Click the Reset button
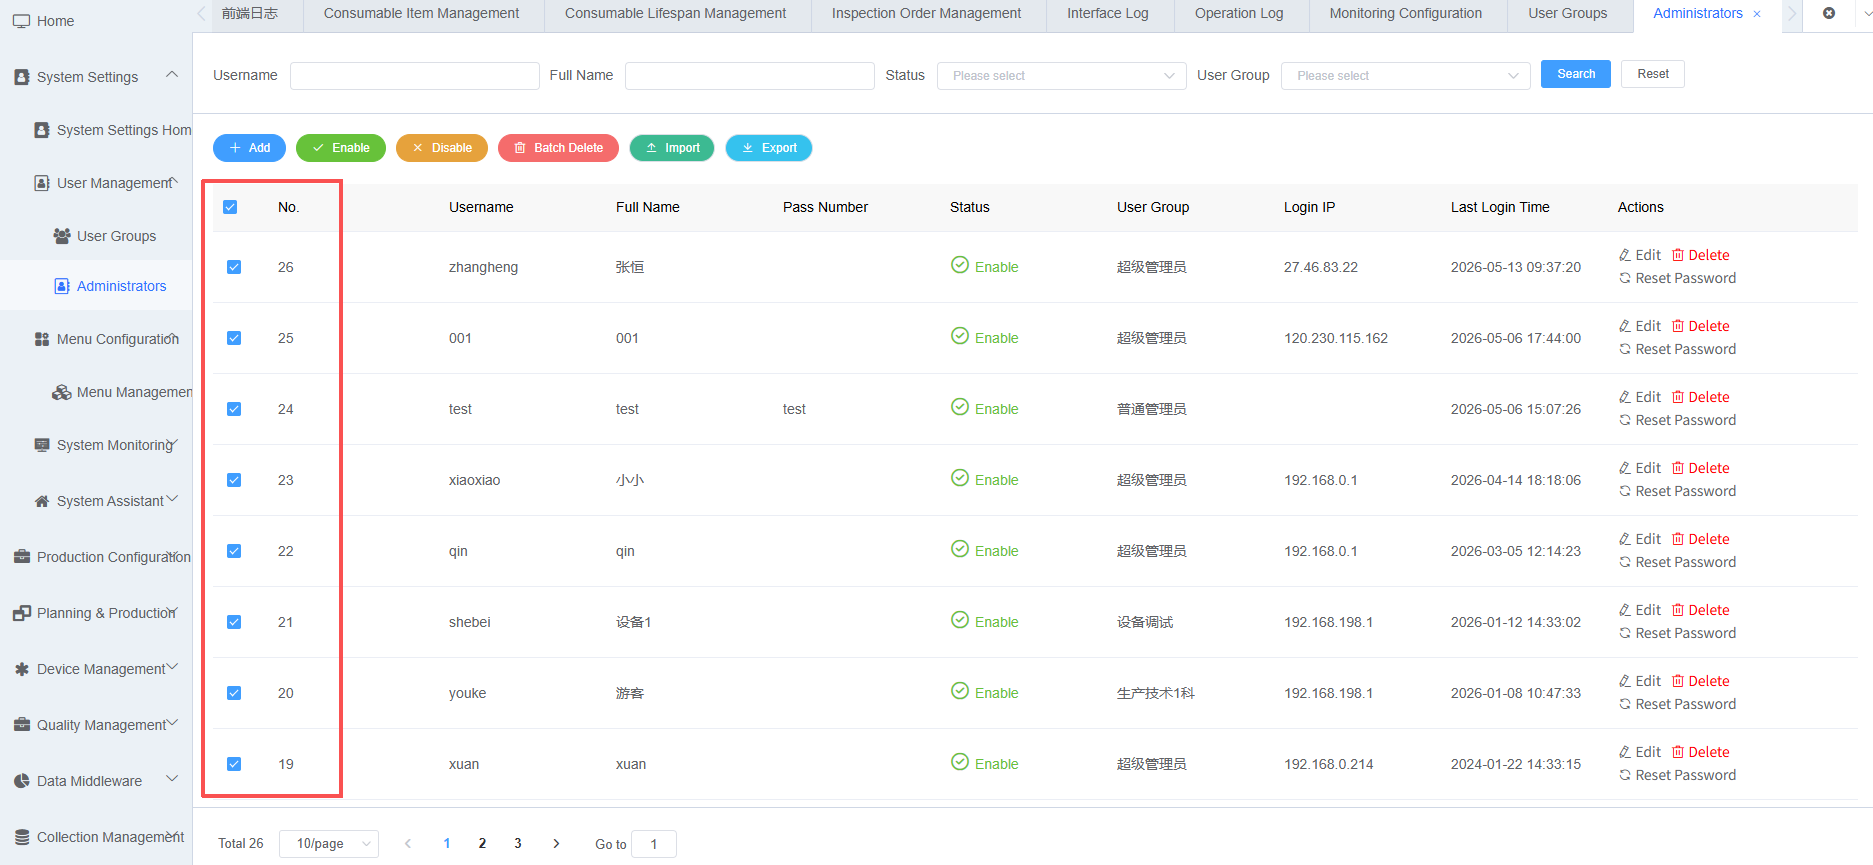This screenshot has width=1873, height=865. click(x=1653, y=74)
